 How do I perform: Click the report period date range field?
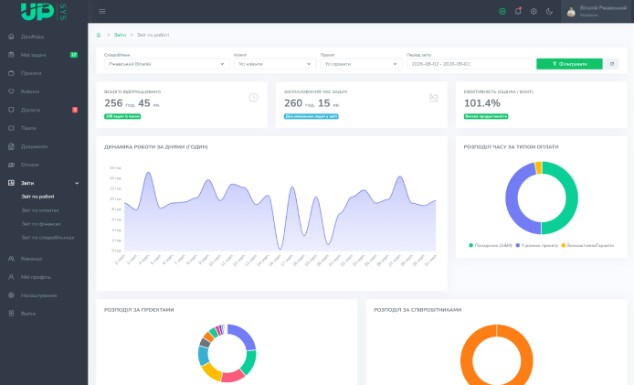(469, 64)
